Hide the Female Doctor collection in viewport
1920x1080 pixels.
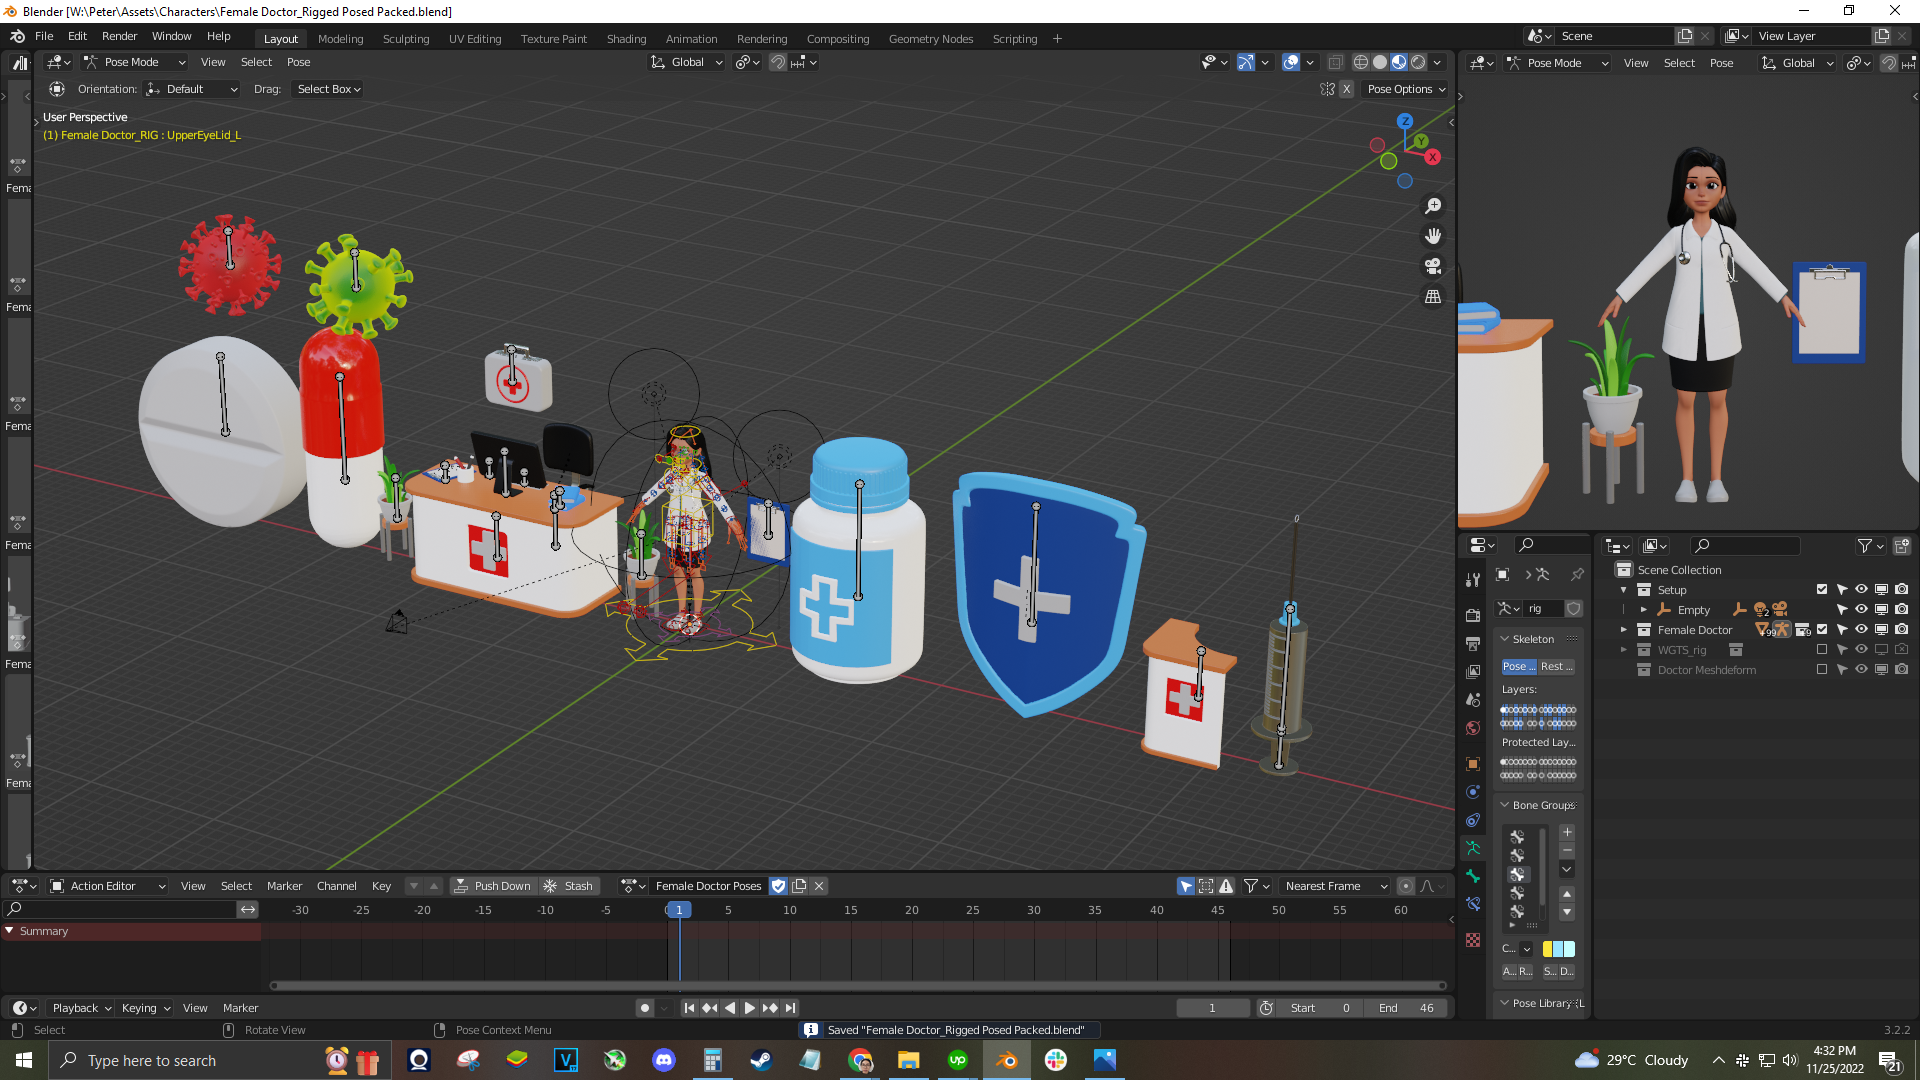(x=1861, y=630)
